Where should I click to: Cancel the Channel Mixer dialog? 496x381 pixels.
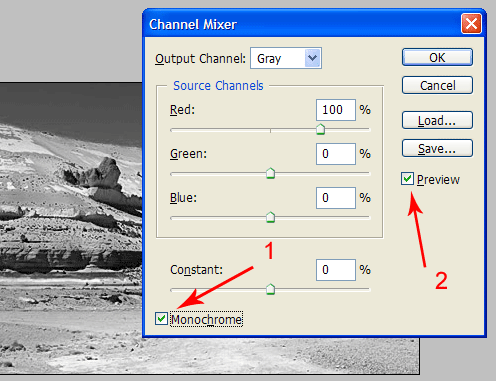click(x=437, y=85)
